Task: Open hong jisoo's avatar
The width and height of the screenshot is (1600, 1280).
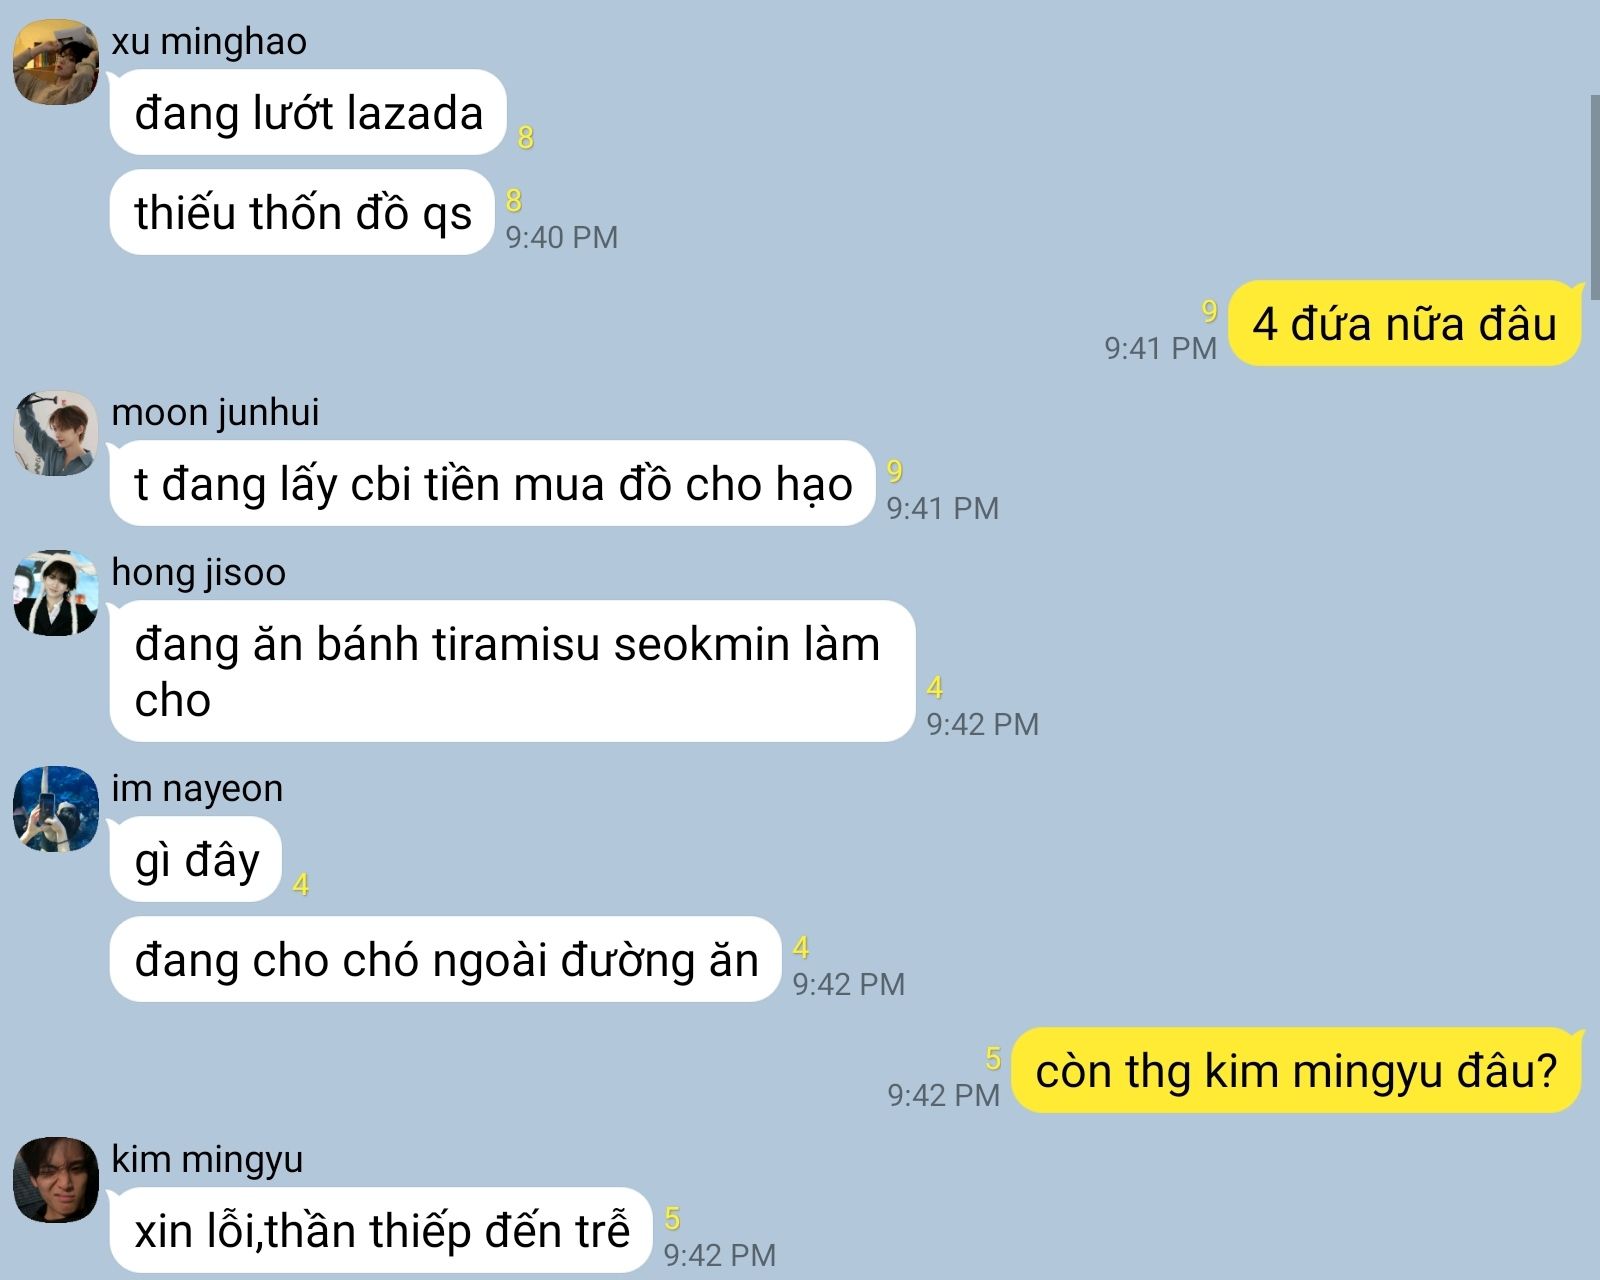Action: [56, 593]
